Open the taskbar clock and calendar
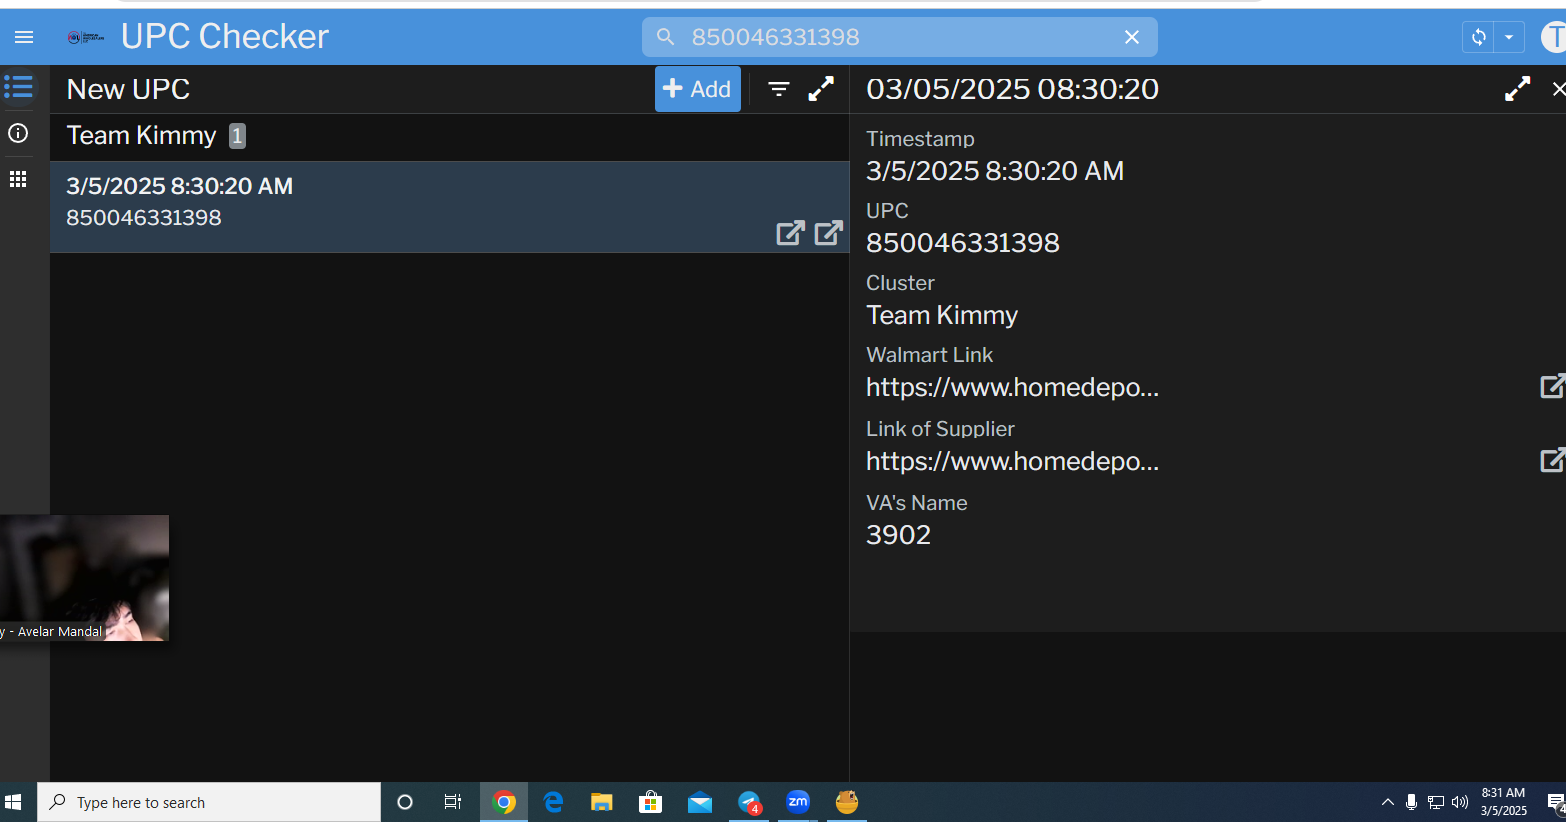 1504,802
